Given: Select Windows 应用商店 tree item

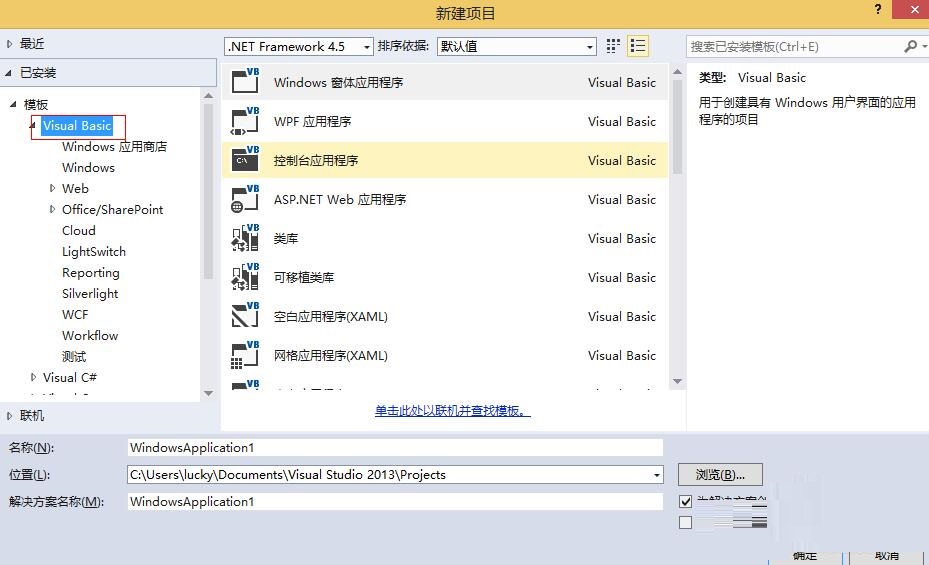Looking at the screenshot, I should 114,146.
